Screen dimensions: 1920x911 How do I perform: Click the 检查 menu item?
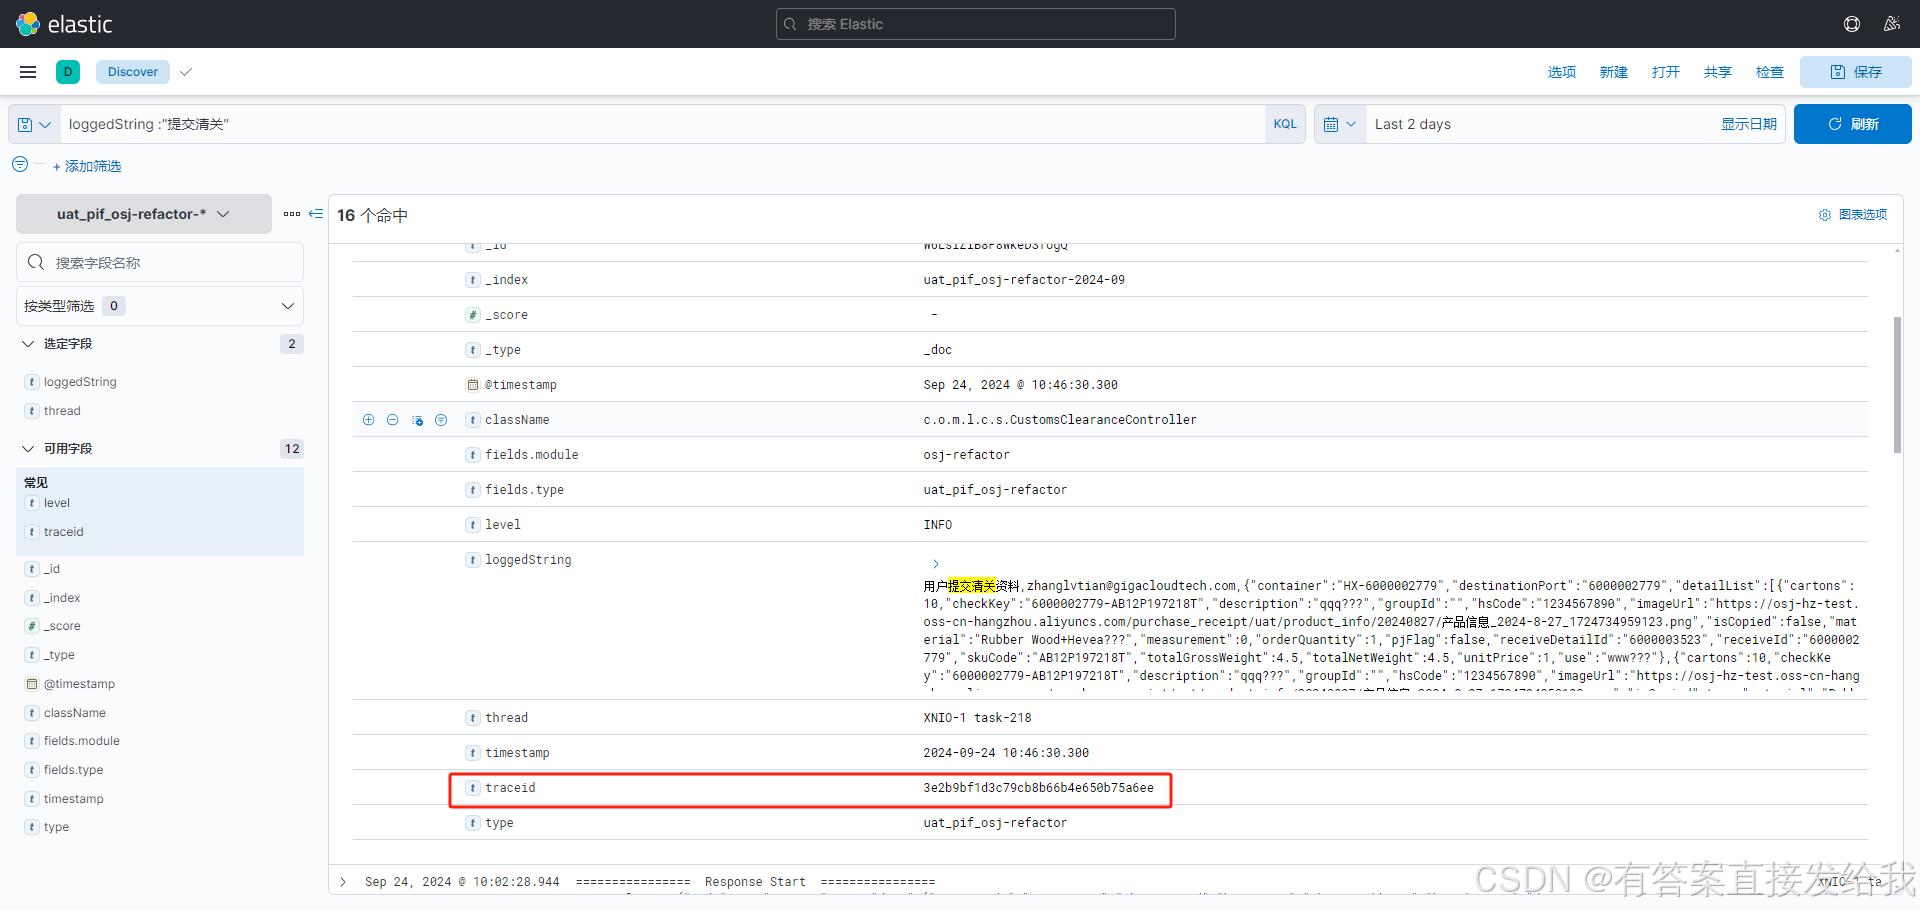pyautogui.click(x=1769, y=71)
